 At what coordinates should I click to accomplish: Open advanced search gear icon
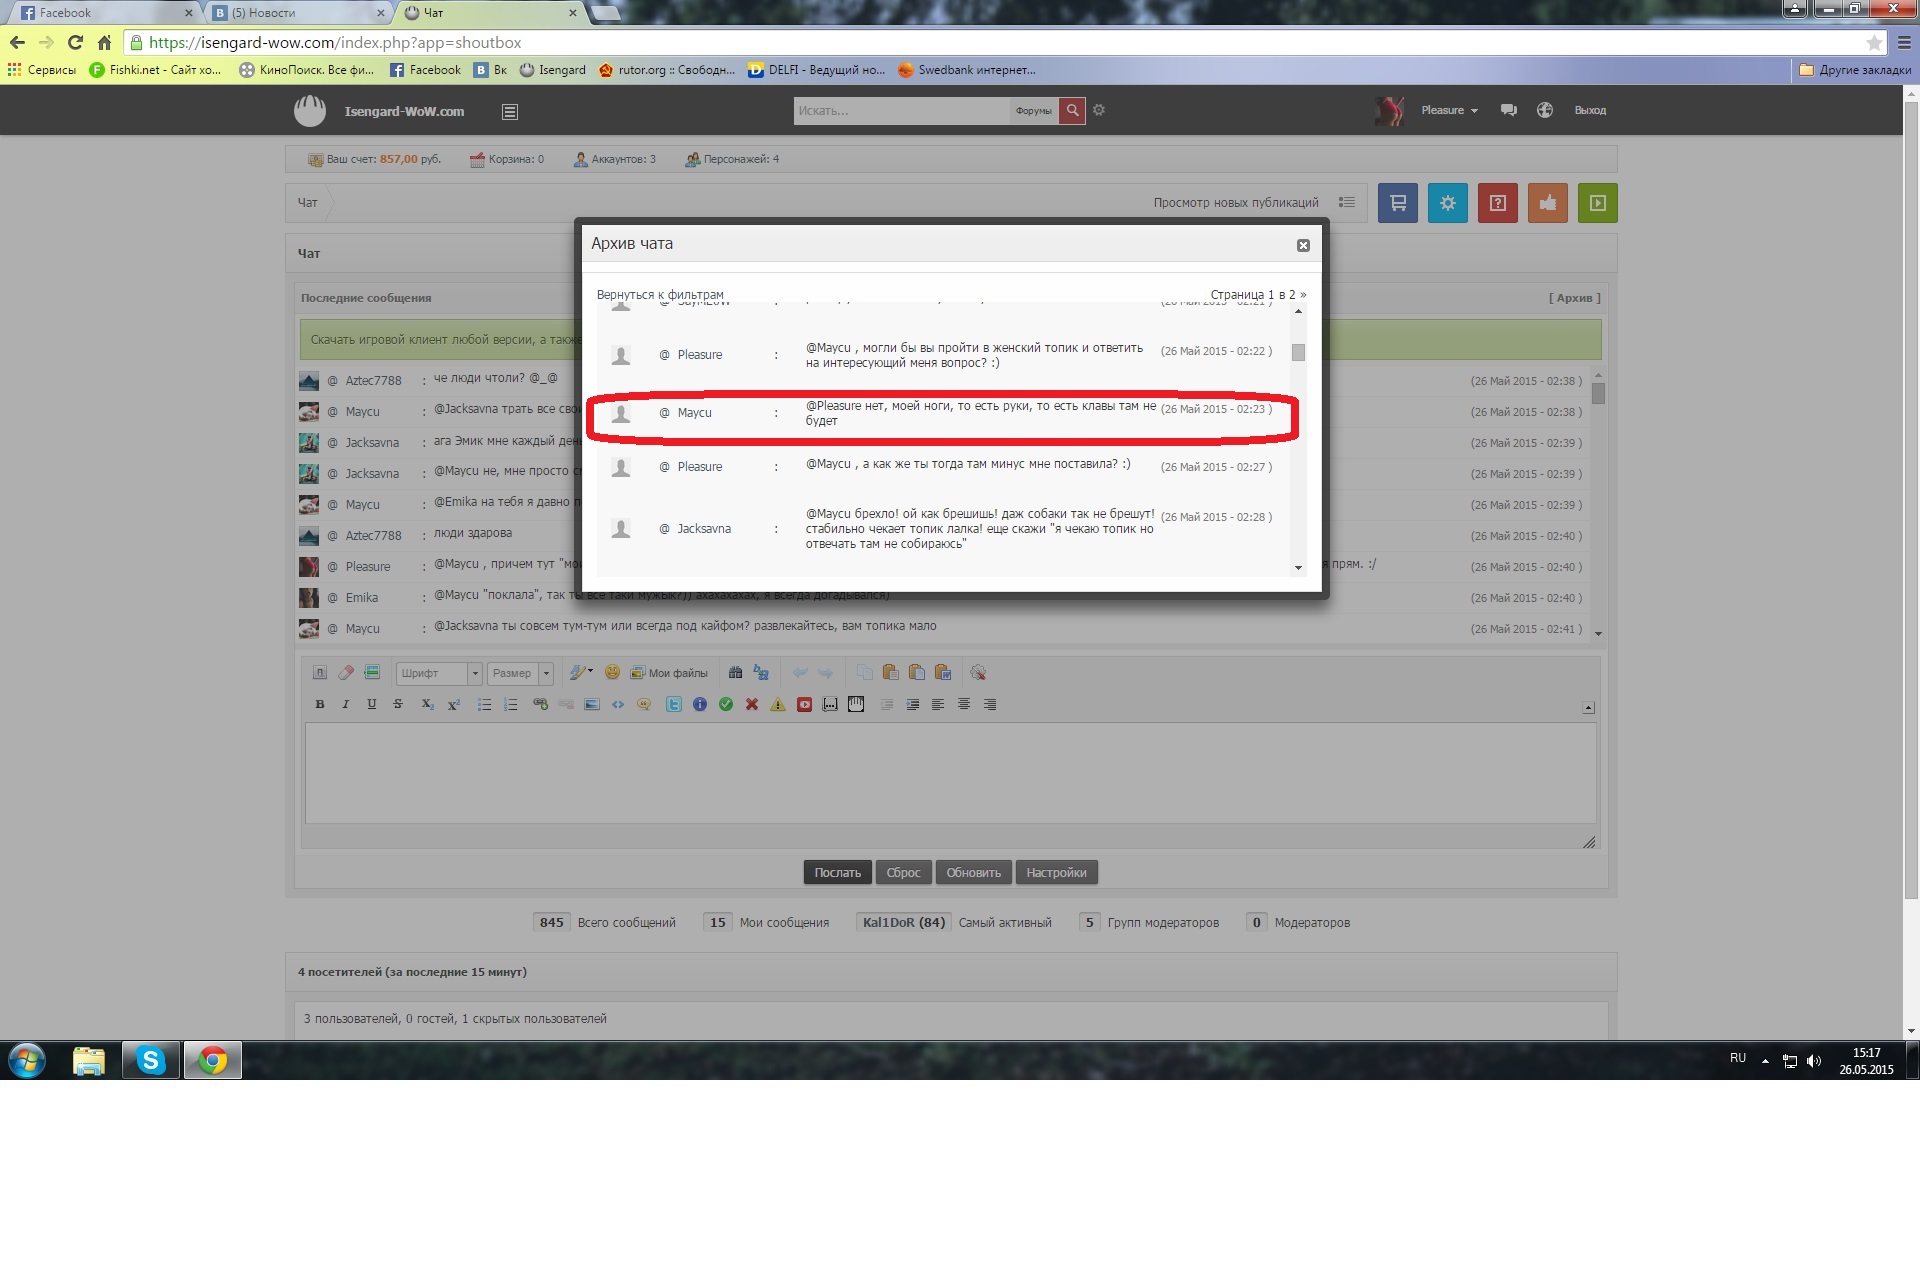[1099, 110]
